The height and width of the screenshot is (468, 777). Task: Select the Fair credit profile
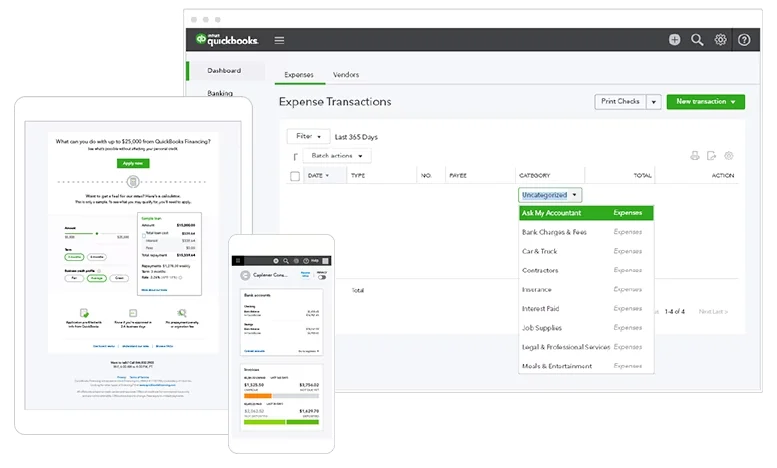click(x=74, y=278)
